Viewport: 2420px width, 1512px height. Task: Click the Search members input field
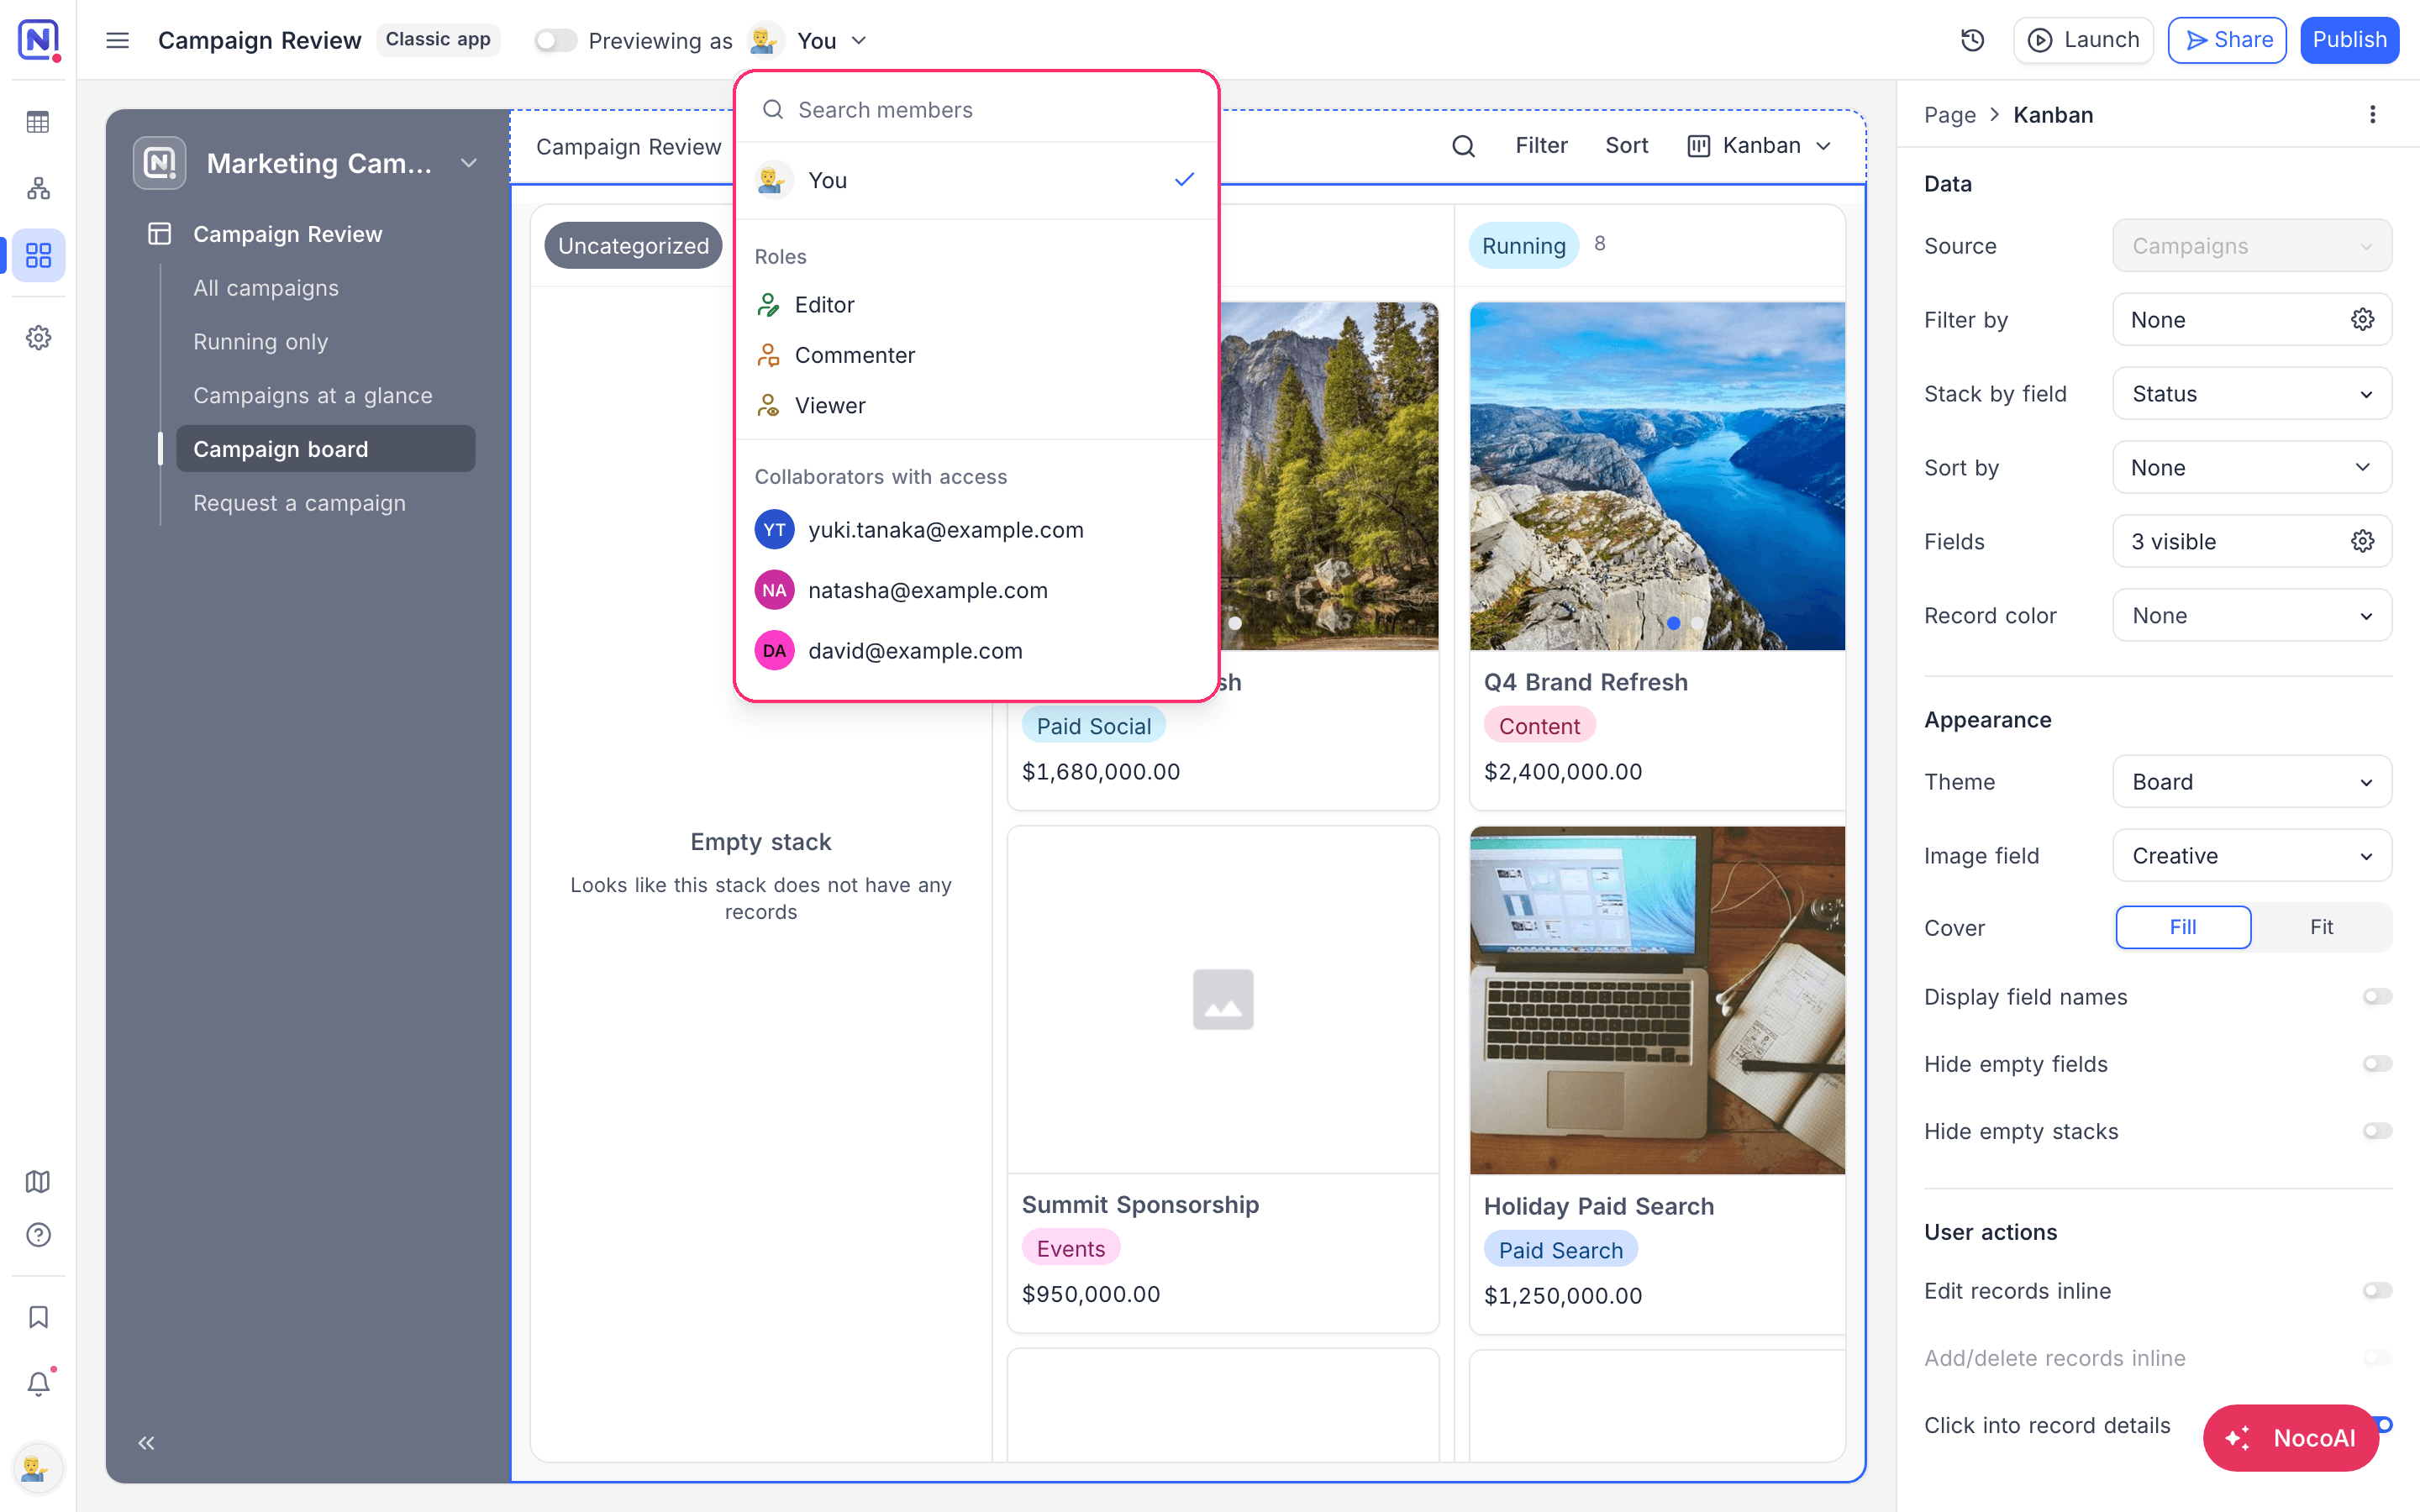click(x=976, y=110)
